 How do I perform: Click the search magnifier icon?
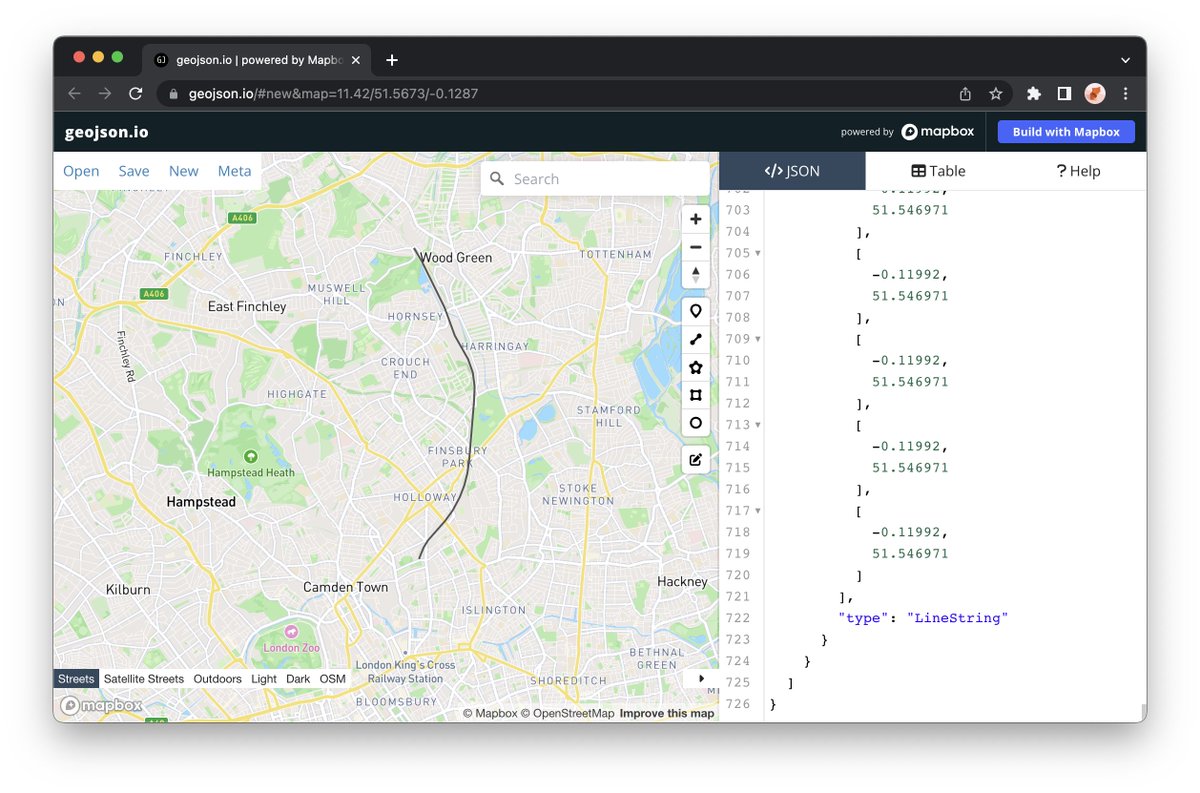pos(497,179)
